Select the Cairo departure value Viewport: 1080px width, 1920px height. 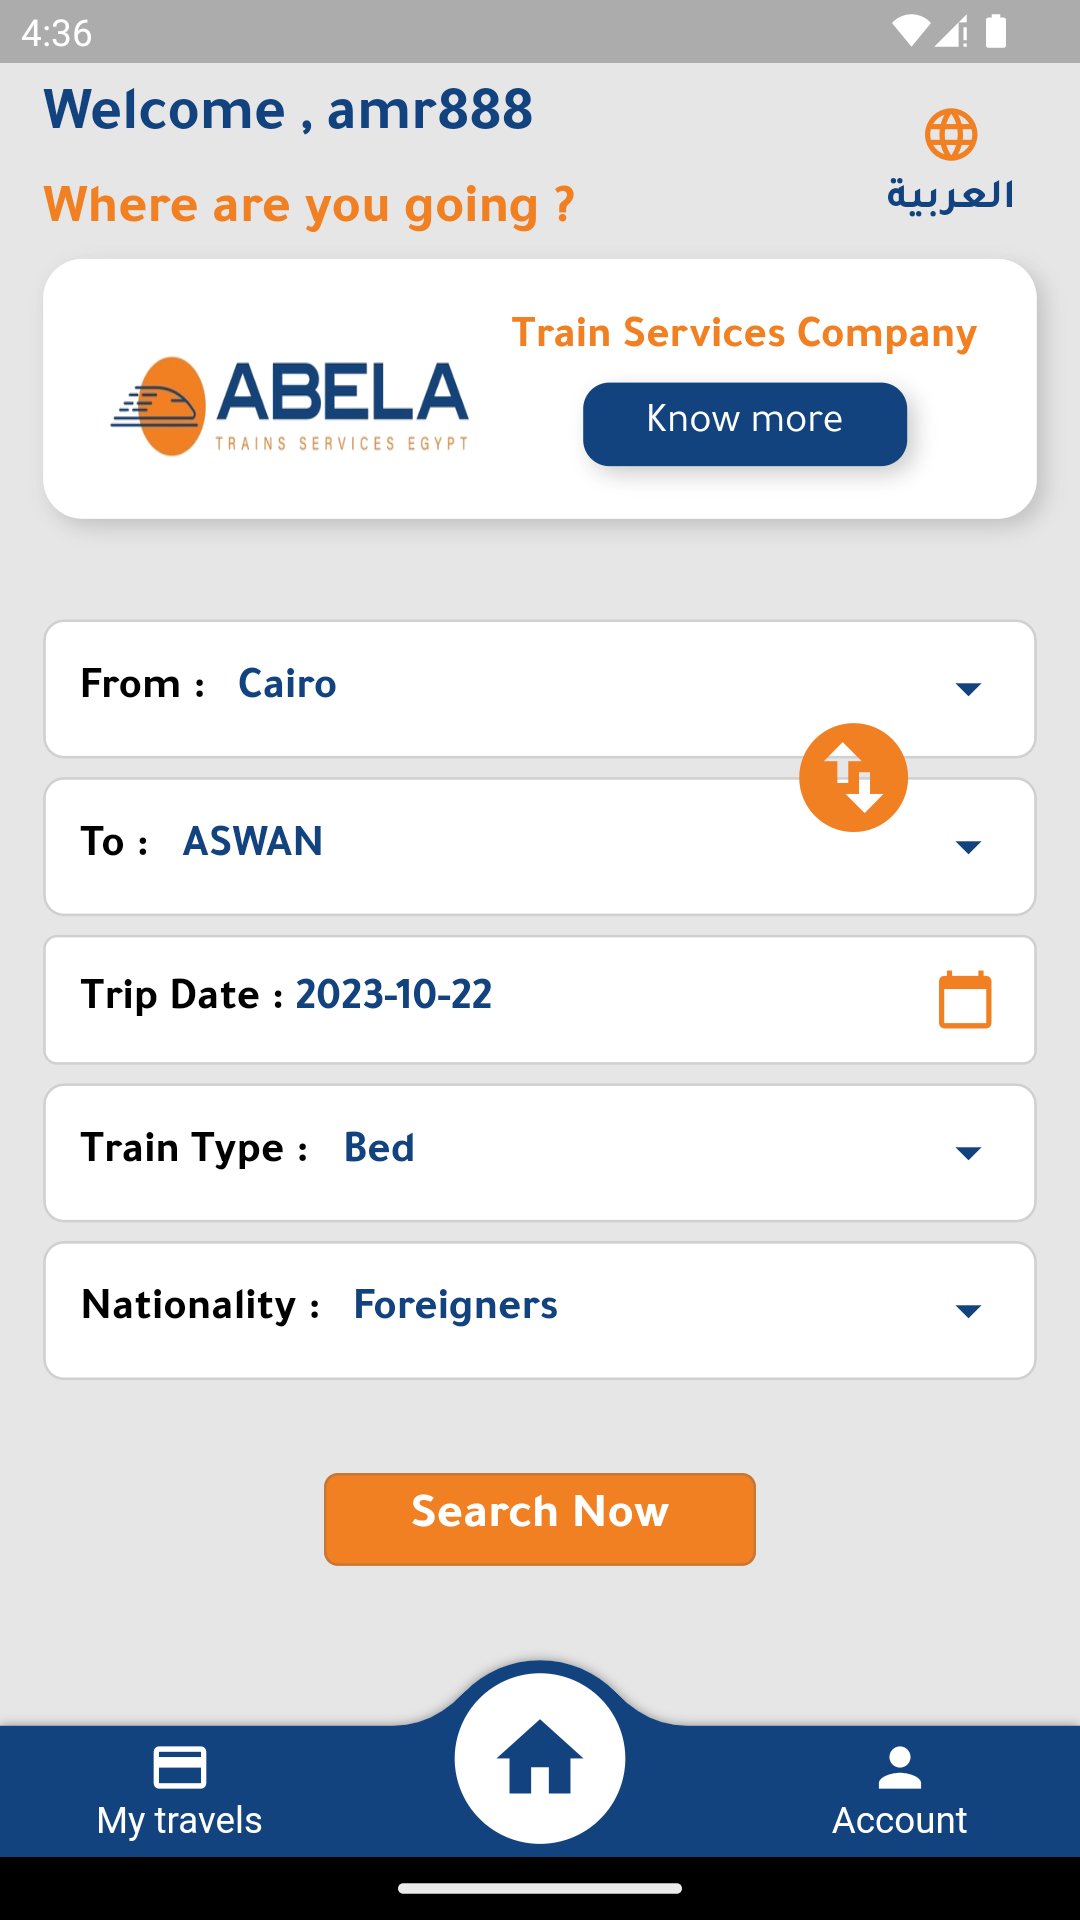(x=287, y=684)
